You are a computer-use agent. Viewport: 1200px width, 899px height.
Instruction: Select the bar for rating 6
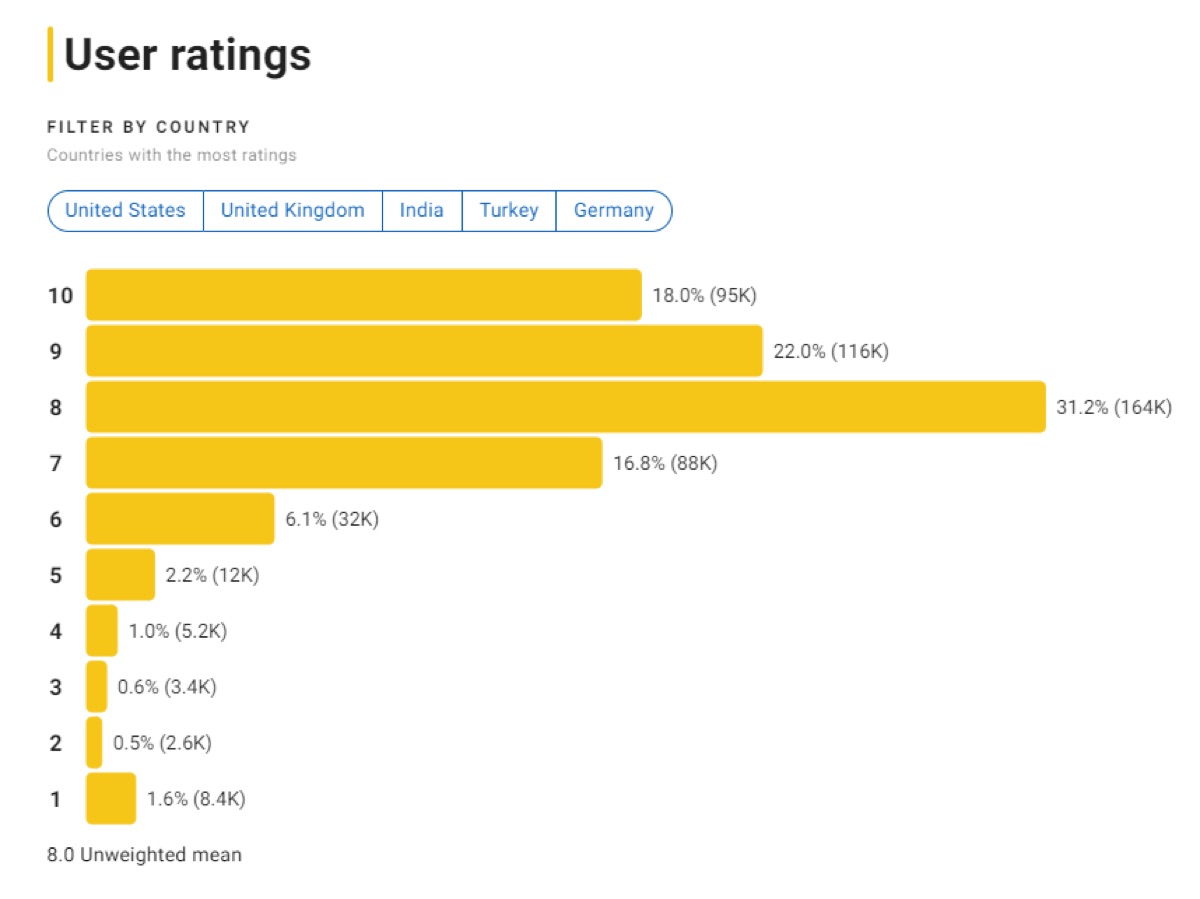180,519
